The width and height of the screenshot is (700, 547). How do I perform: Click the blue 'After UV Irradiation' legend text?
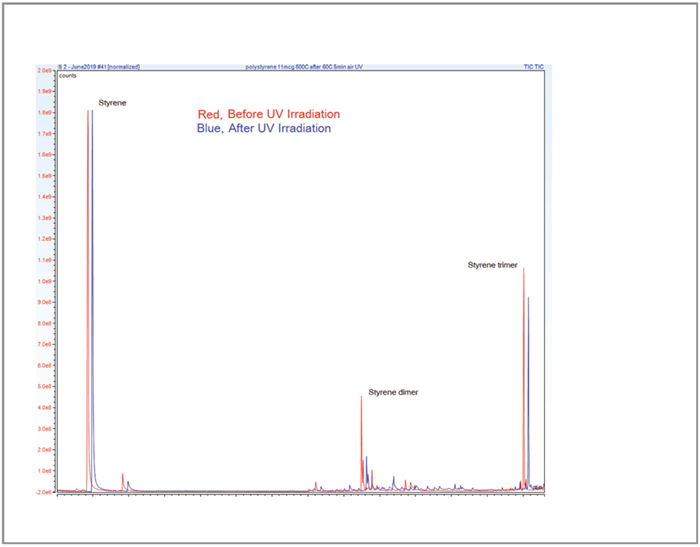tap(264, 128)
